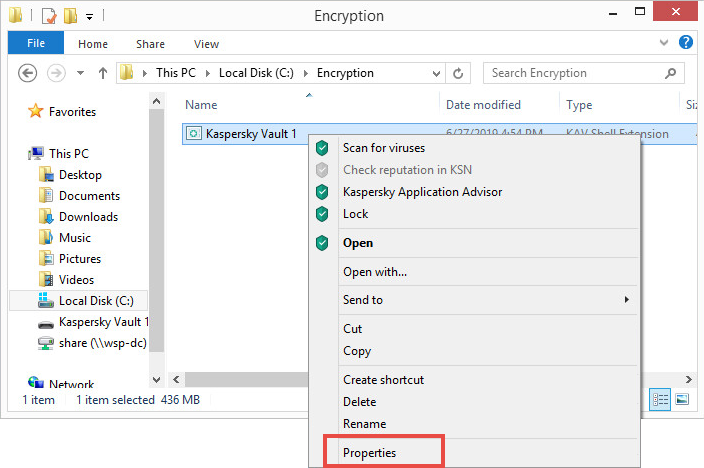This screenshot has width=704, height=468.
Task: Choose Delete from the context menu
Action: [474, 402]
